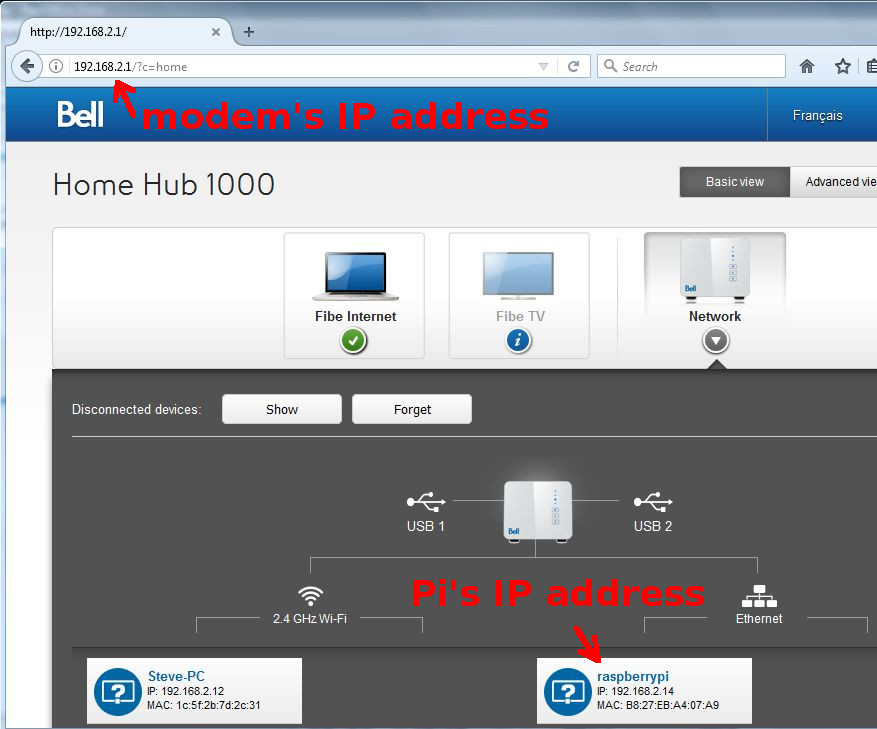Select the 2.4 GHz Wi-Fi icon

311,596
